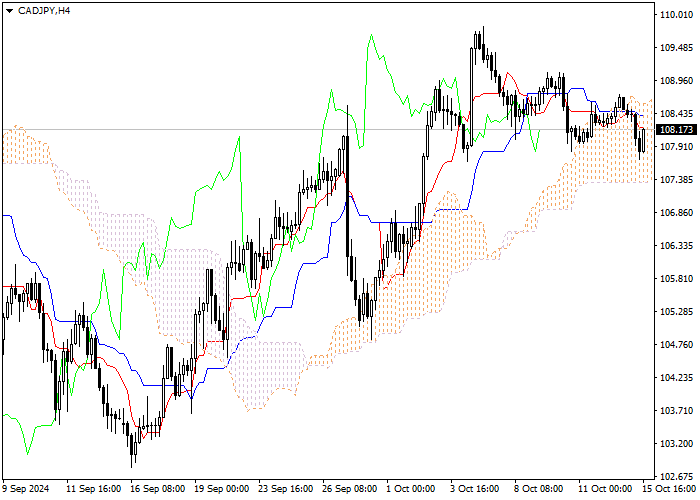This screenshot has width=700, height=500.
Task: Click the 108.435 price axis label
Action: click(x=676, y=114)
